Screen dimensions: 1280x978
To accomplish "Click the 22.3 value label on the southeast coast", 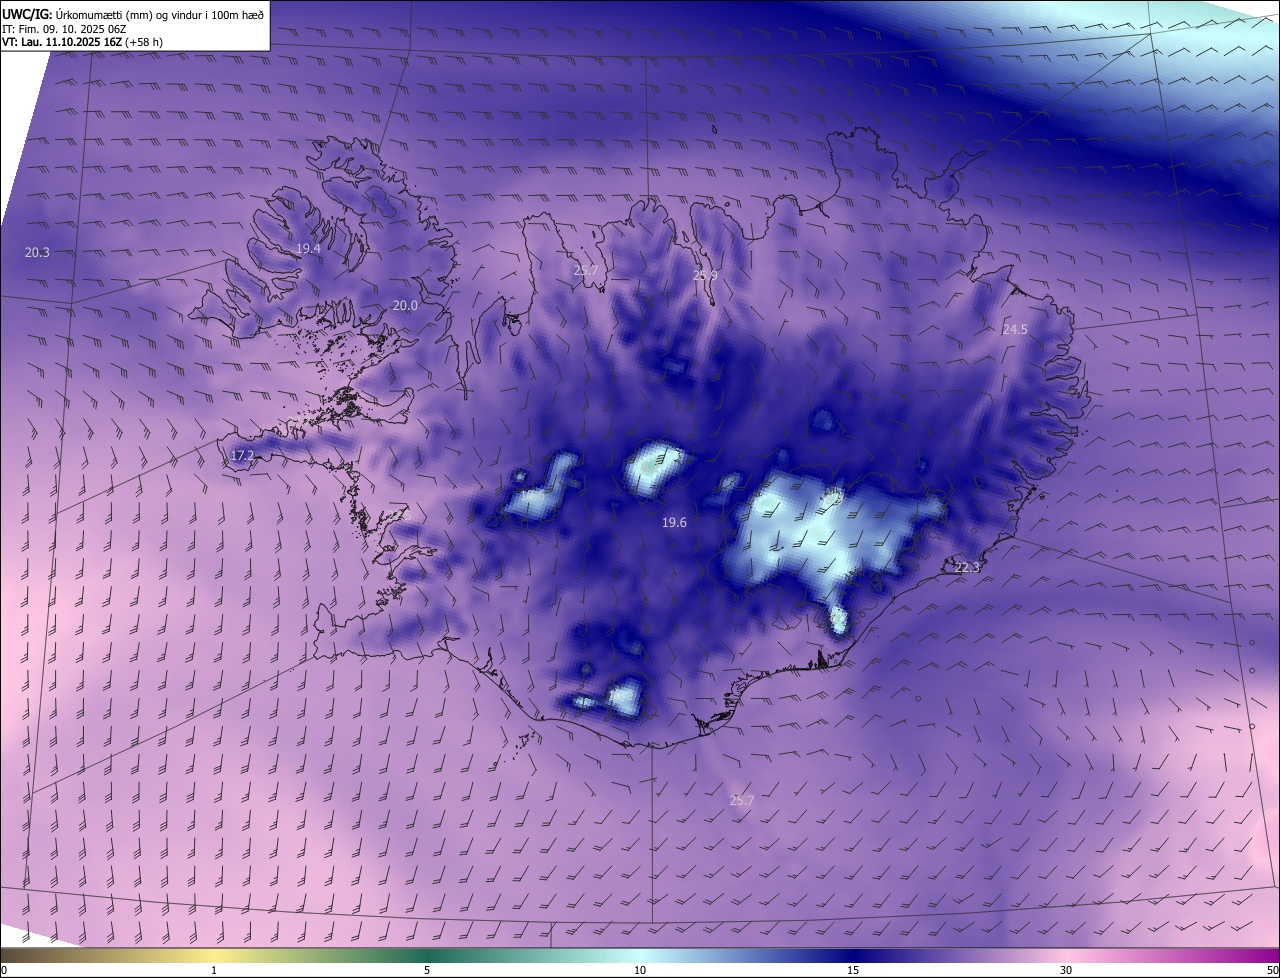I will click(x=967, y=567).
